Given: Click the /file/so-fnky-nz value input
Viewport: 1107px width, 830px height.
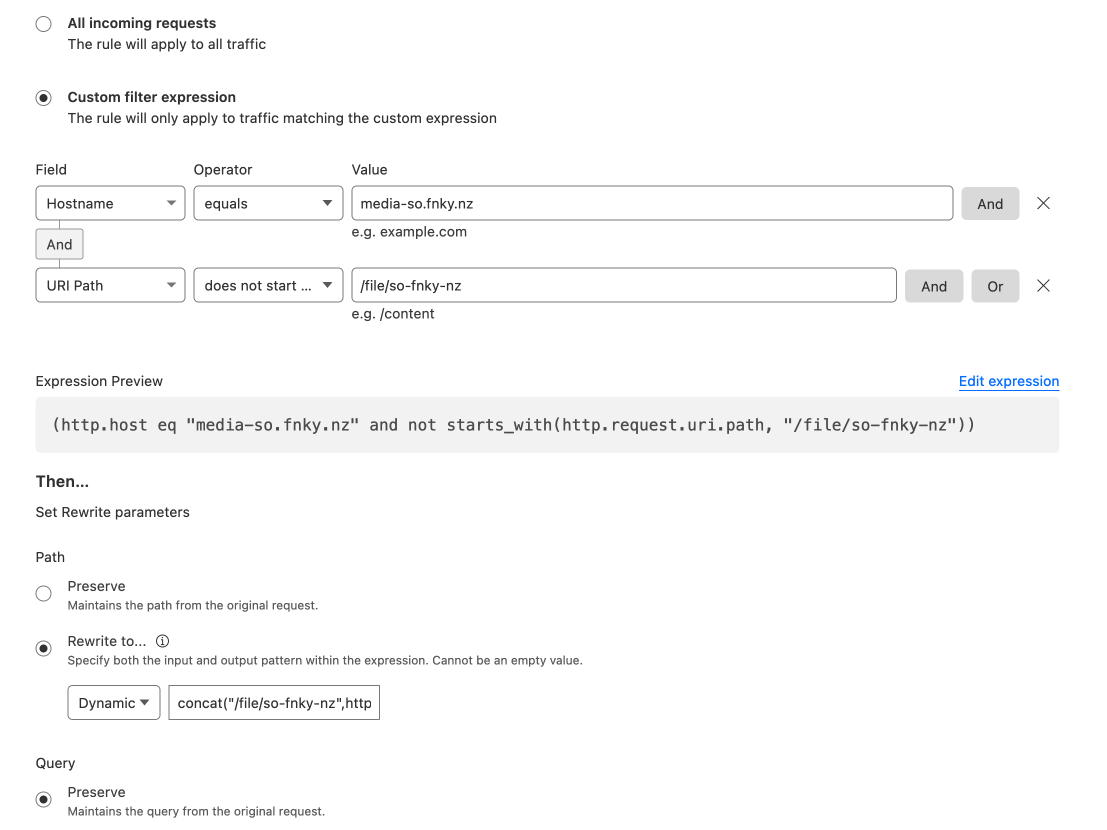Looking at the screenshot, I should (x=623, y=285).
